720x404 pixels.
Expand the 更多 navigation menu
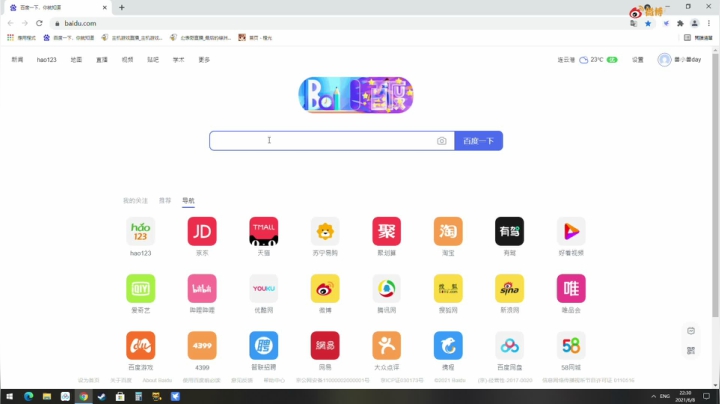(204, 60)
